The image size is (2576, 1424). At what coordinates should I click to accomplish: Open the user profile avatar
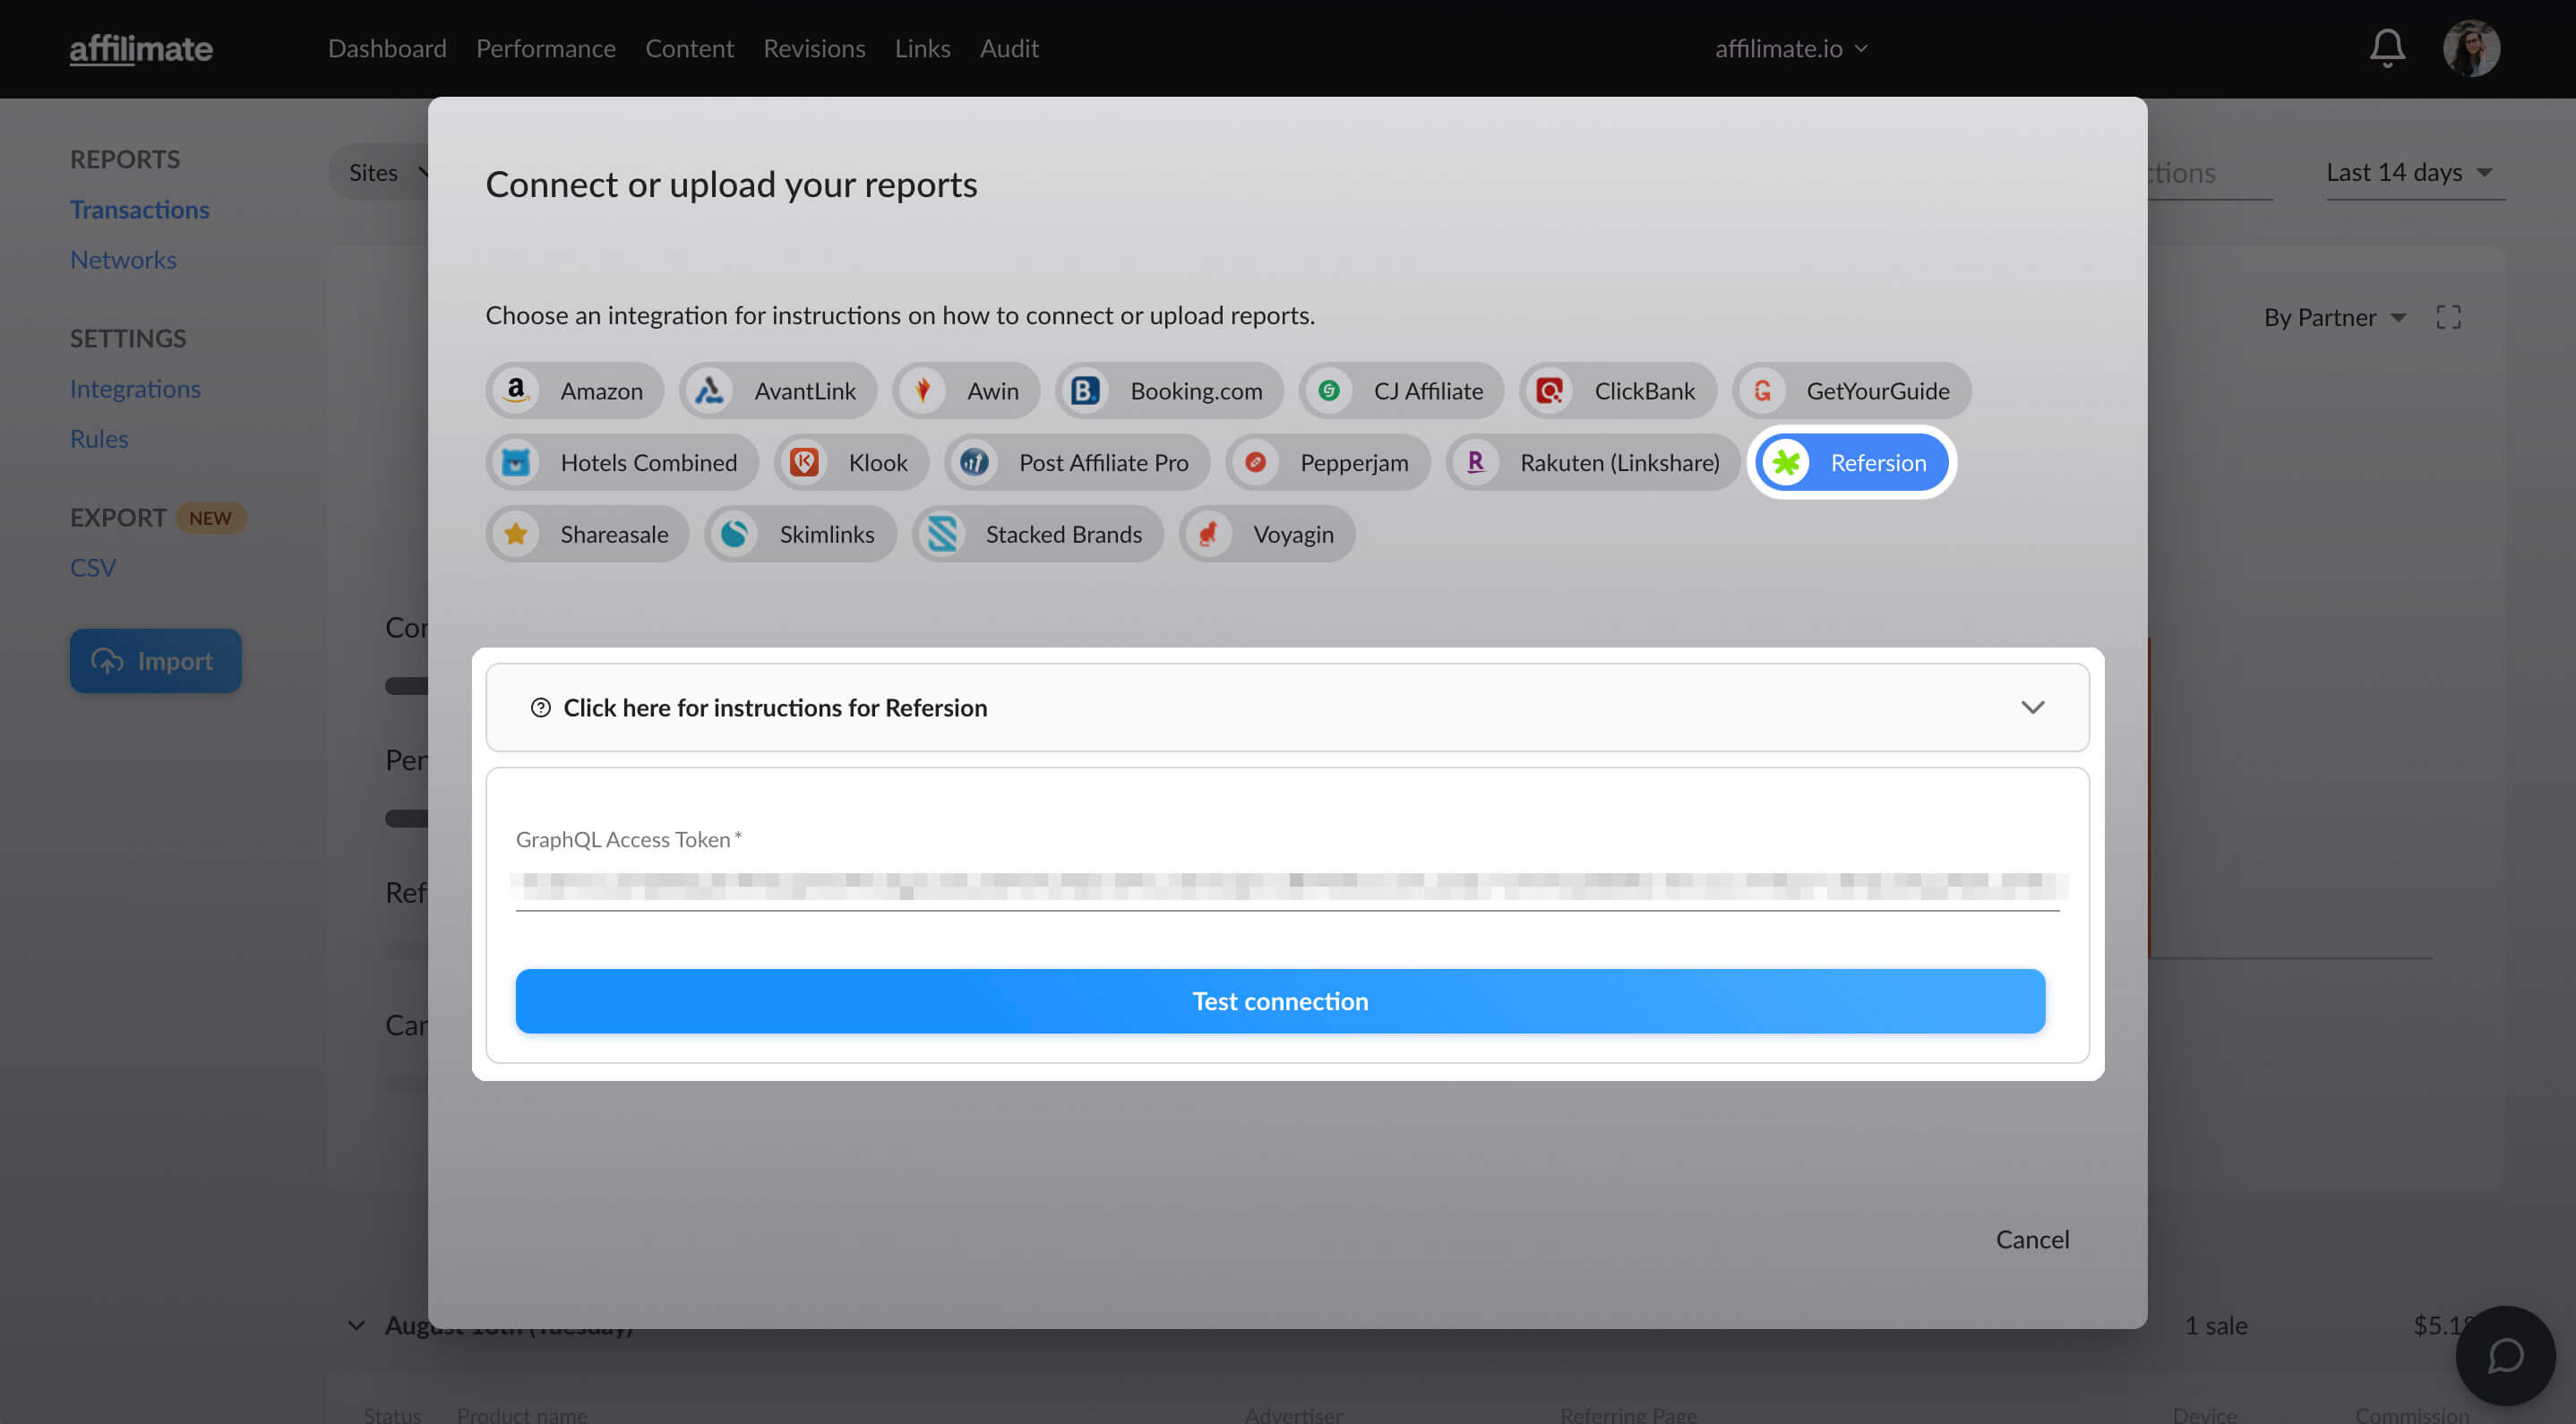click(x=2471, y=48)
